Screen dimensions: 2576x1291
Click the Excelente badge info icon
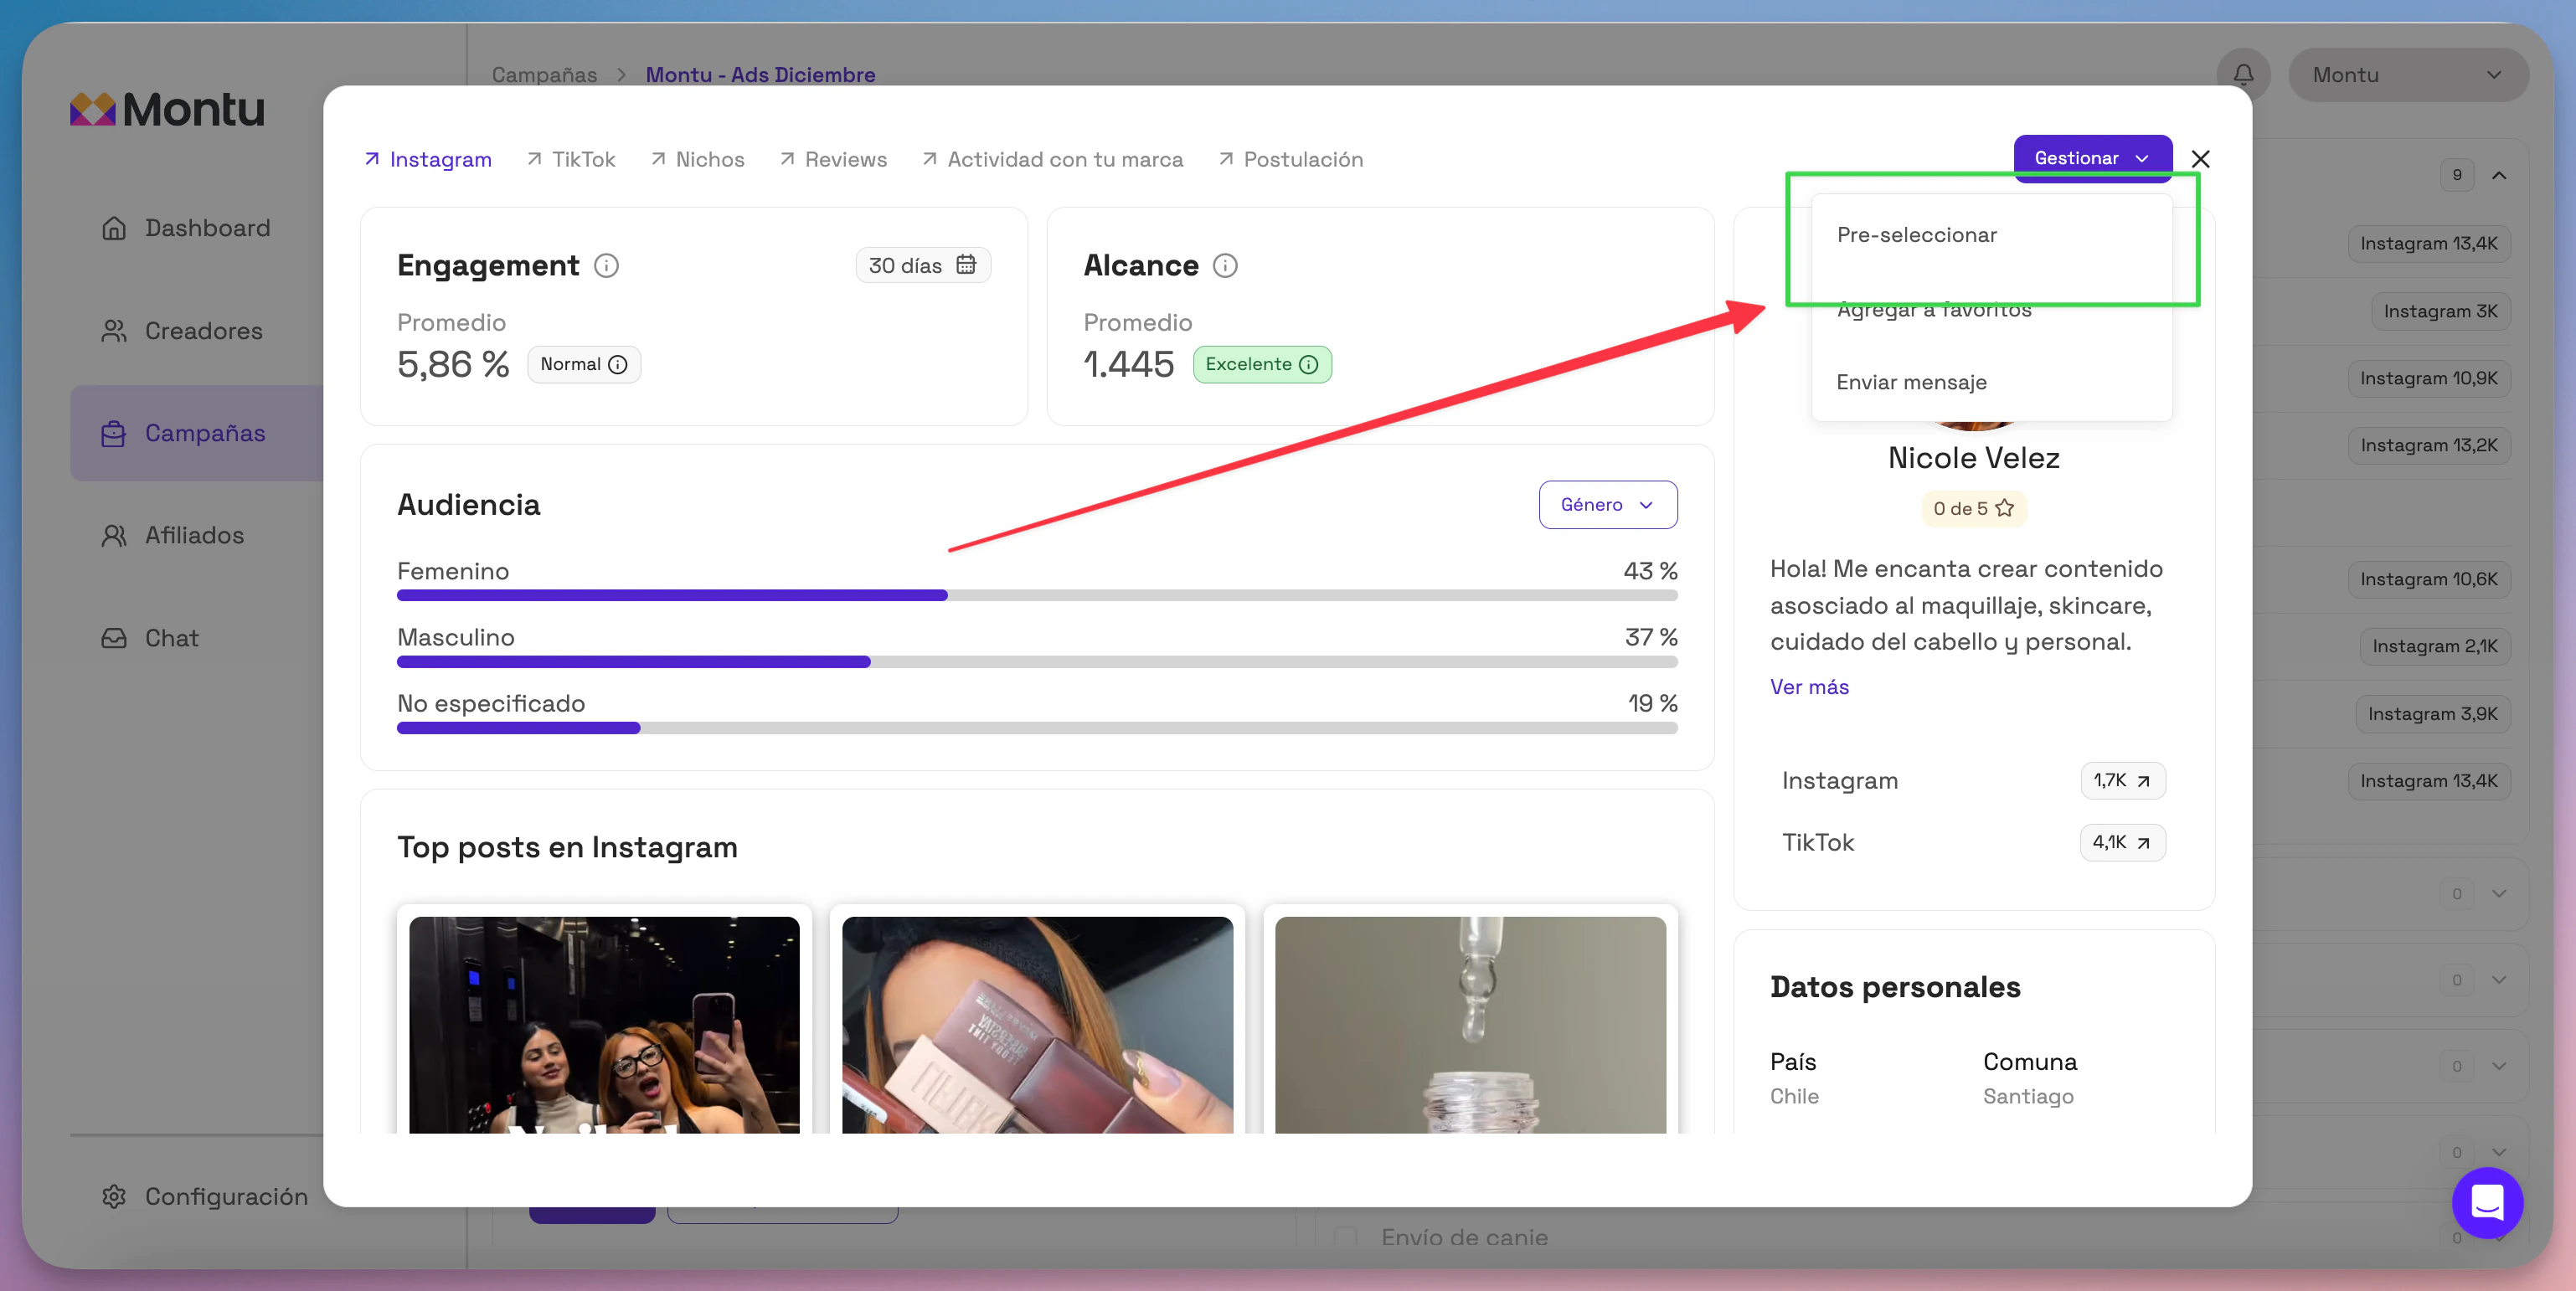1308,365
